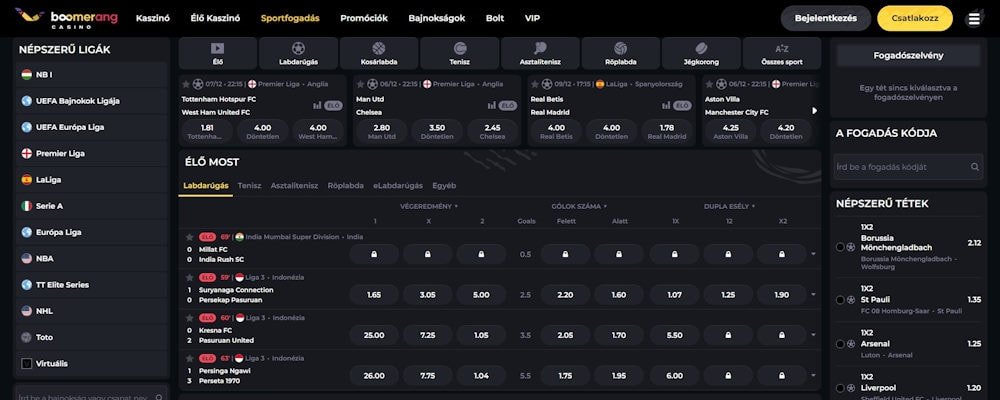Open Virtuális in the sidebar
This screenshot has height=400, width=1000.
(x=92, y=364)
